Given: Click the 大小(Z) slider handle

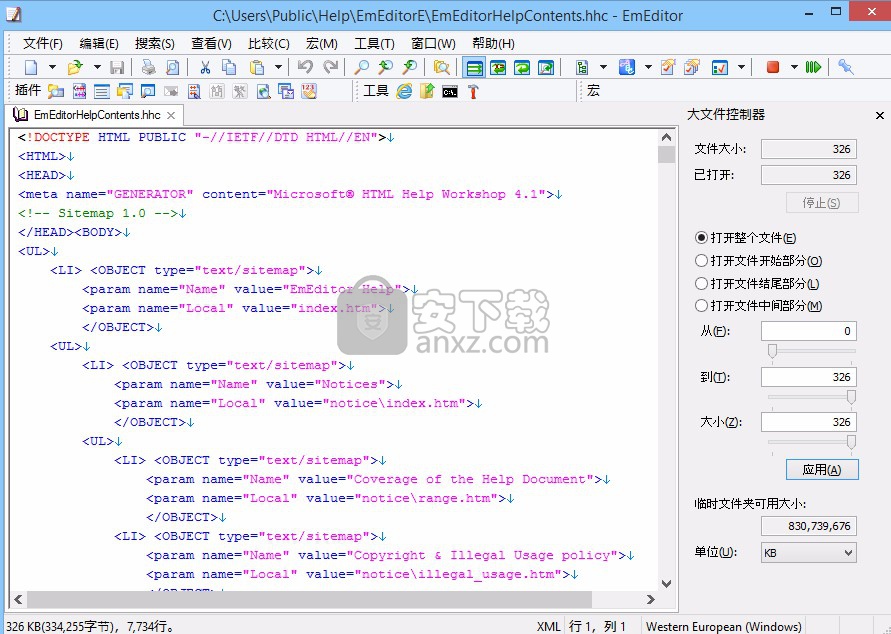Looking at the screenshot, I should coord(851,442).
